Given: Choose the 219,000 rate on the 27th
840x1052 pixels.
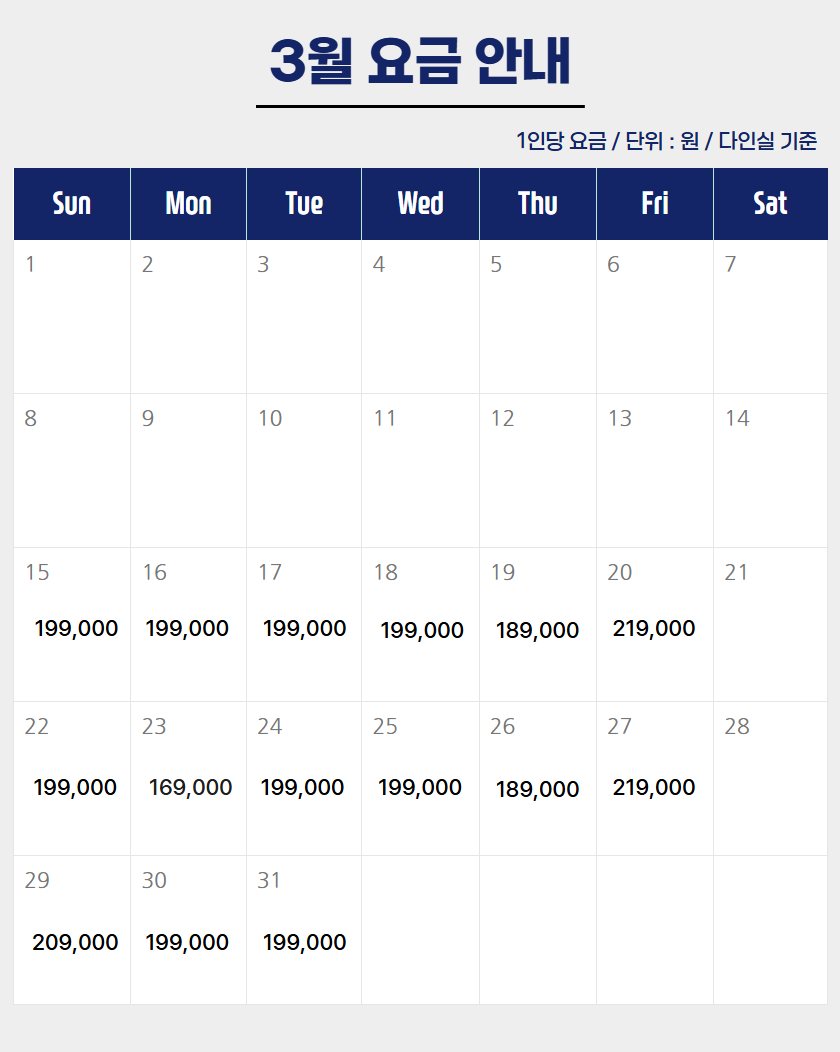Looking at the screenshot, I should click(x=654, y=787).
